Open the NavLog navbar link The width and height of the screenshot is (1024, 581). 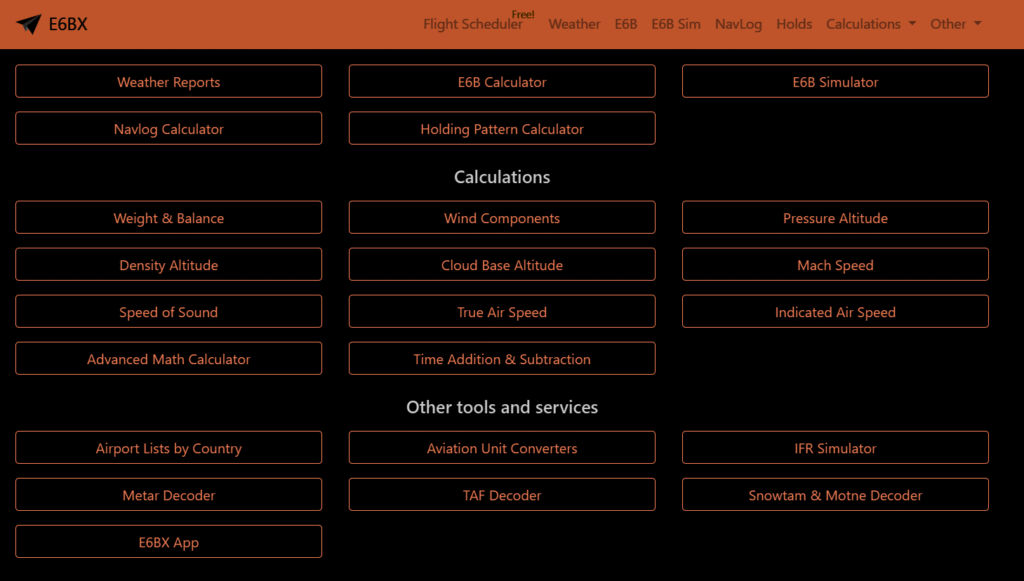[738, 24]
